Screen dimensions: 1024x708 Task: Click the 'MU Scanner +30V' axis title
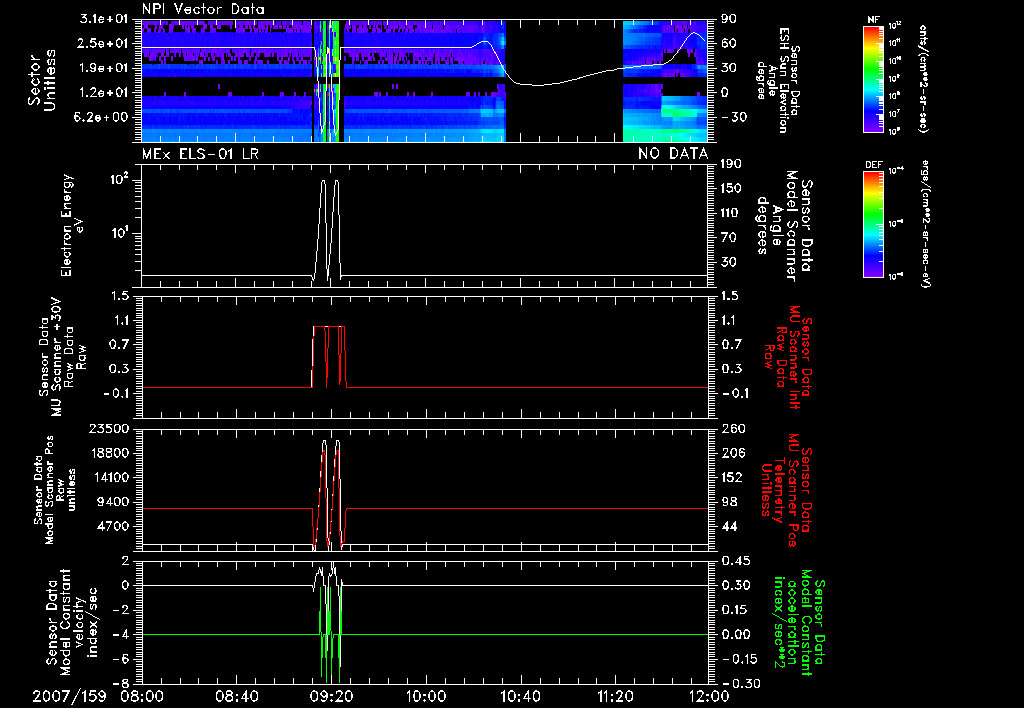[63, 357]
